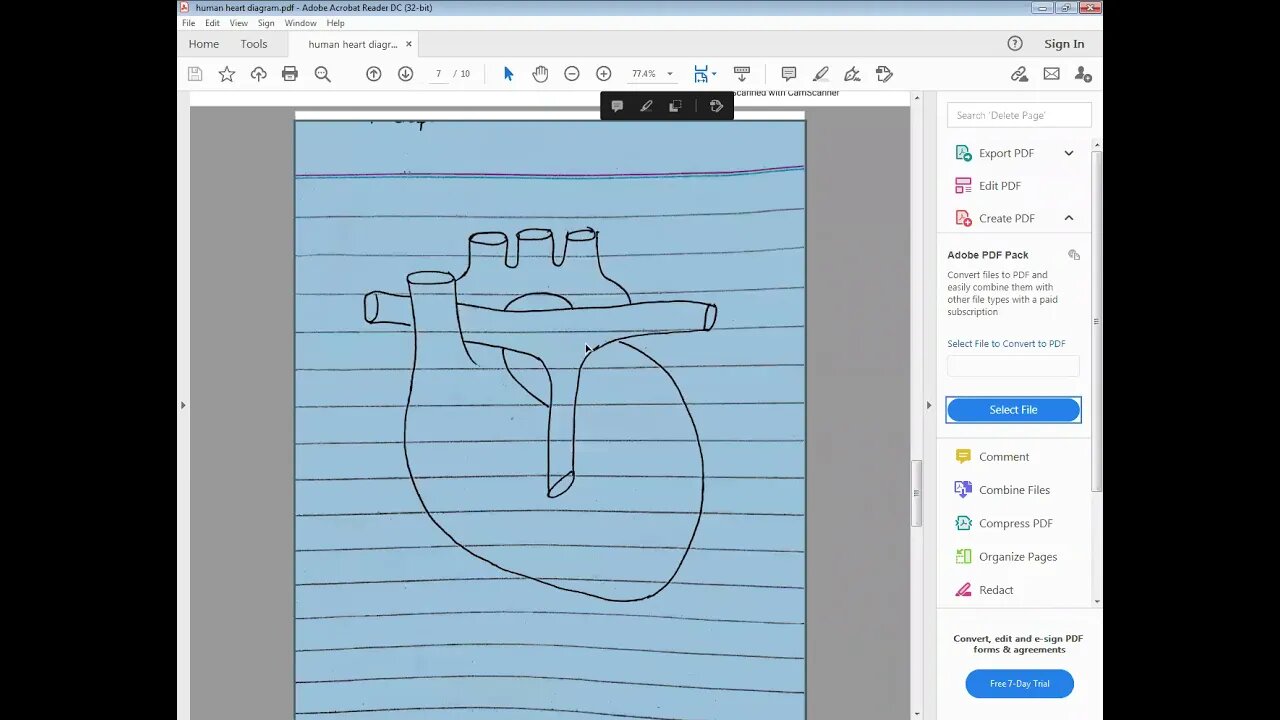
Task: Zoom in with the plus icon
Action: pyautogui.click(x=604, y=74)
